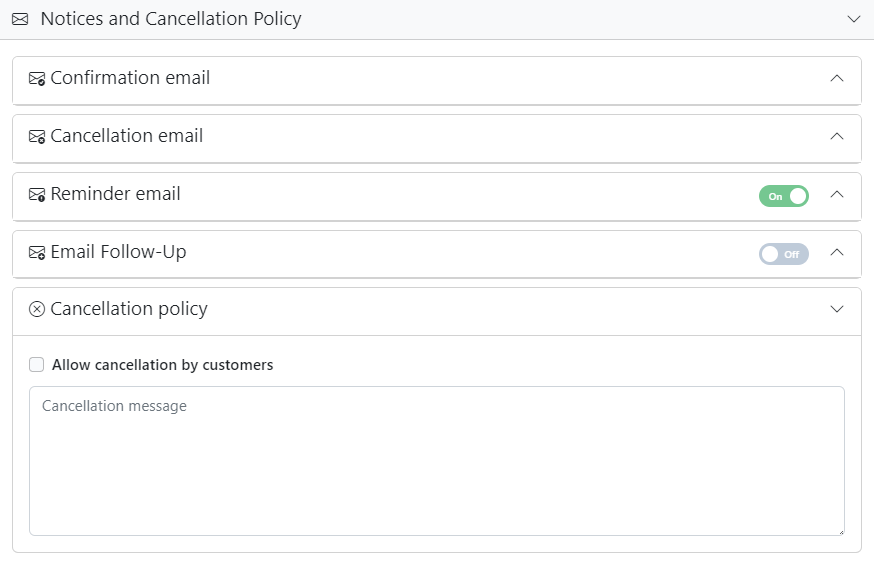The height and width of the screenshot is (566, 874).
Task: Turn on the Email Follow-Up toggle
Action: point(783,254)
